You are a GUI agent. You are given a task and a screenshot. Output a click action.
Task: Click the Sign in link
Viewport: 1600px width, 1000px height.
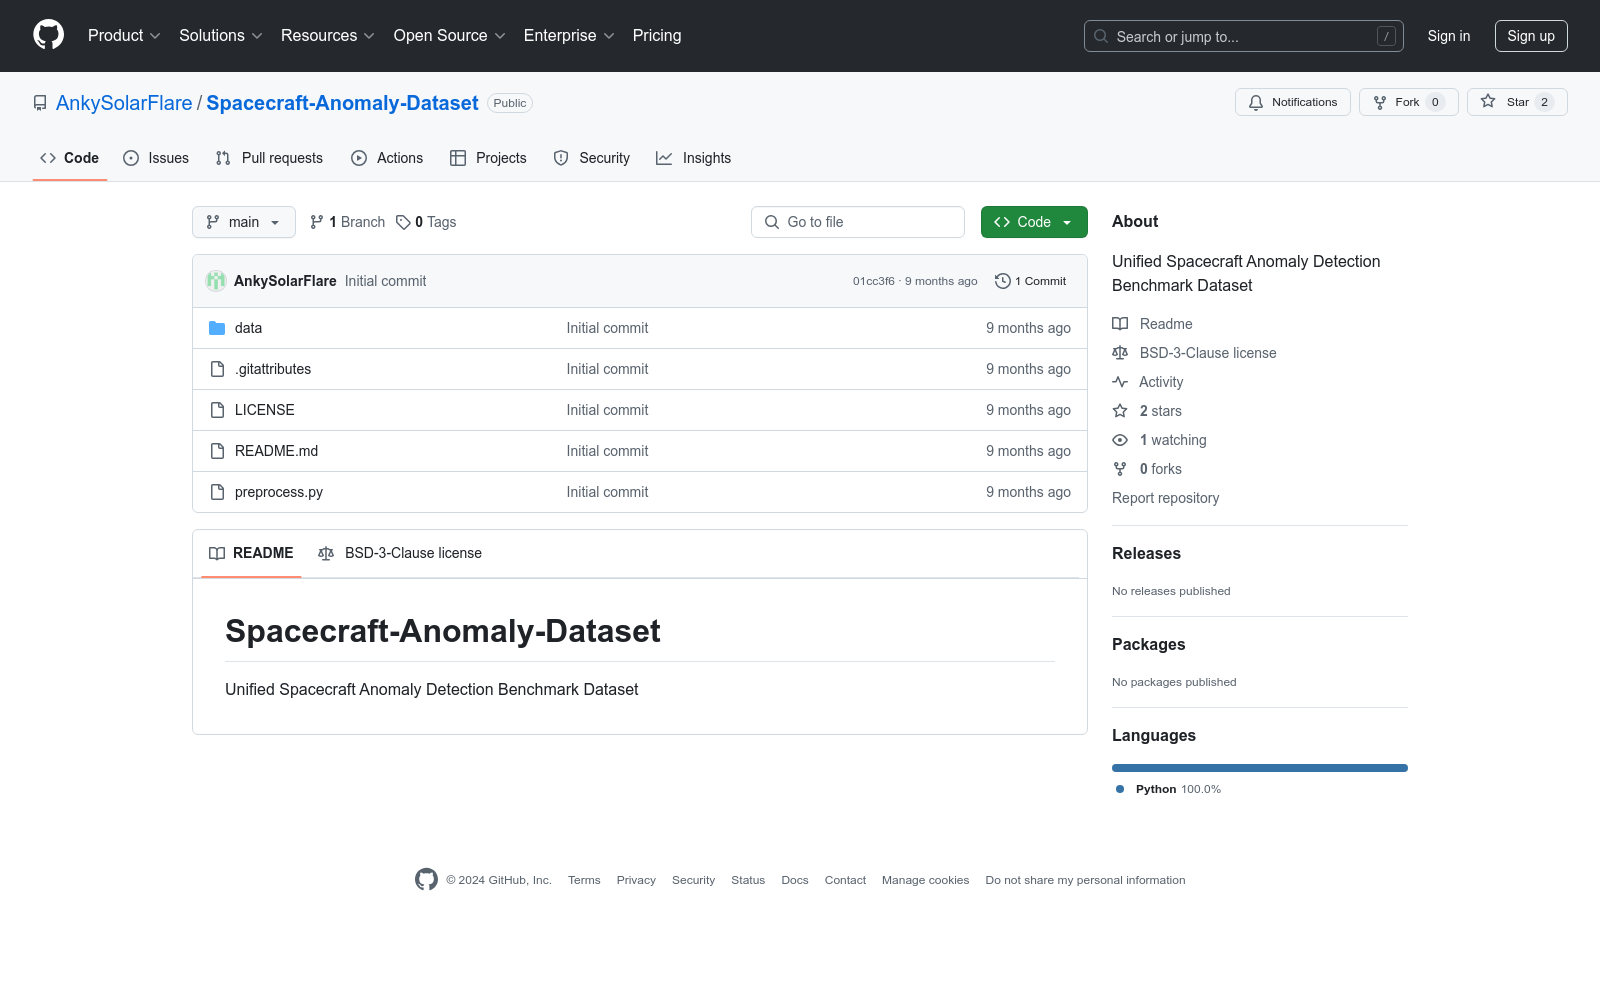[1449, 36]
